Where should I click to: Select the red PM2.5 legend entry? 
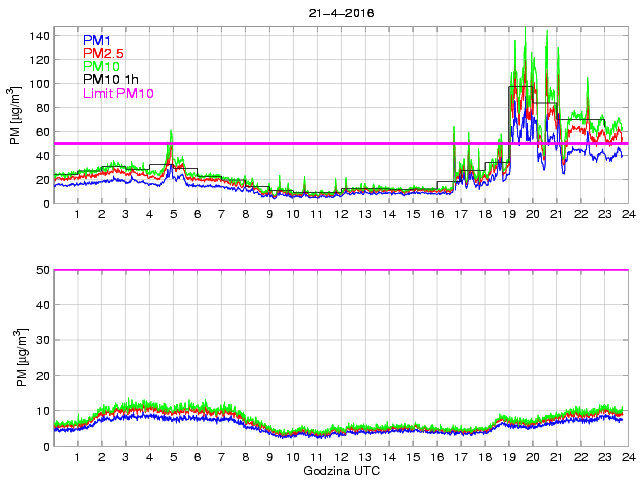103,53
